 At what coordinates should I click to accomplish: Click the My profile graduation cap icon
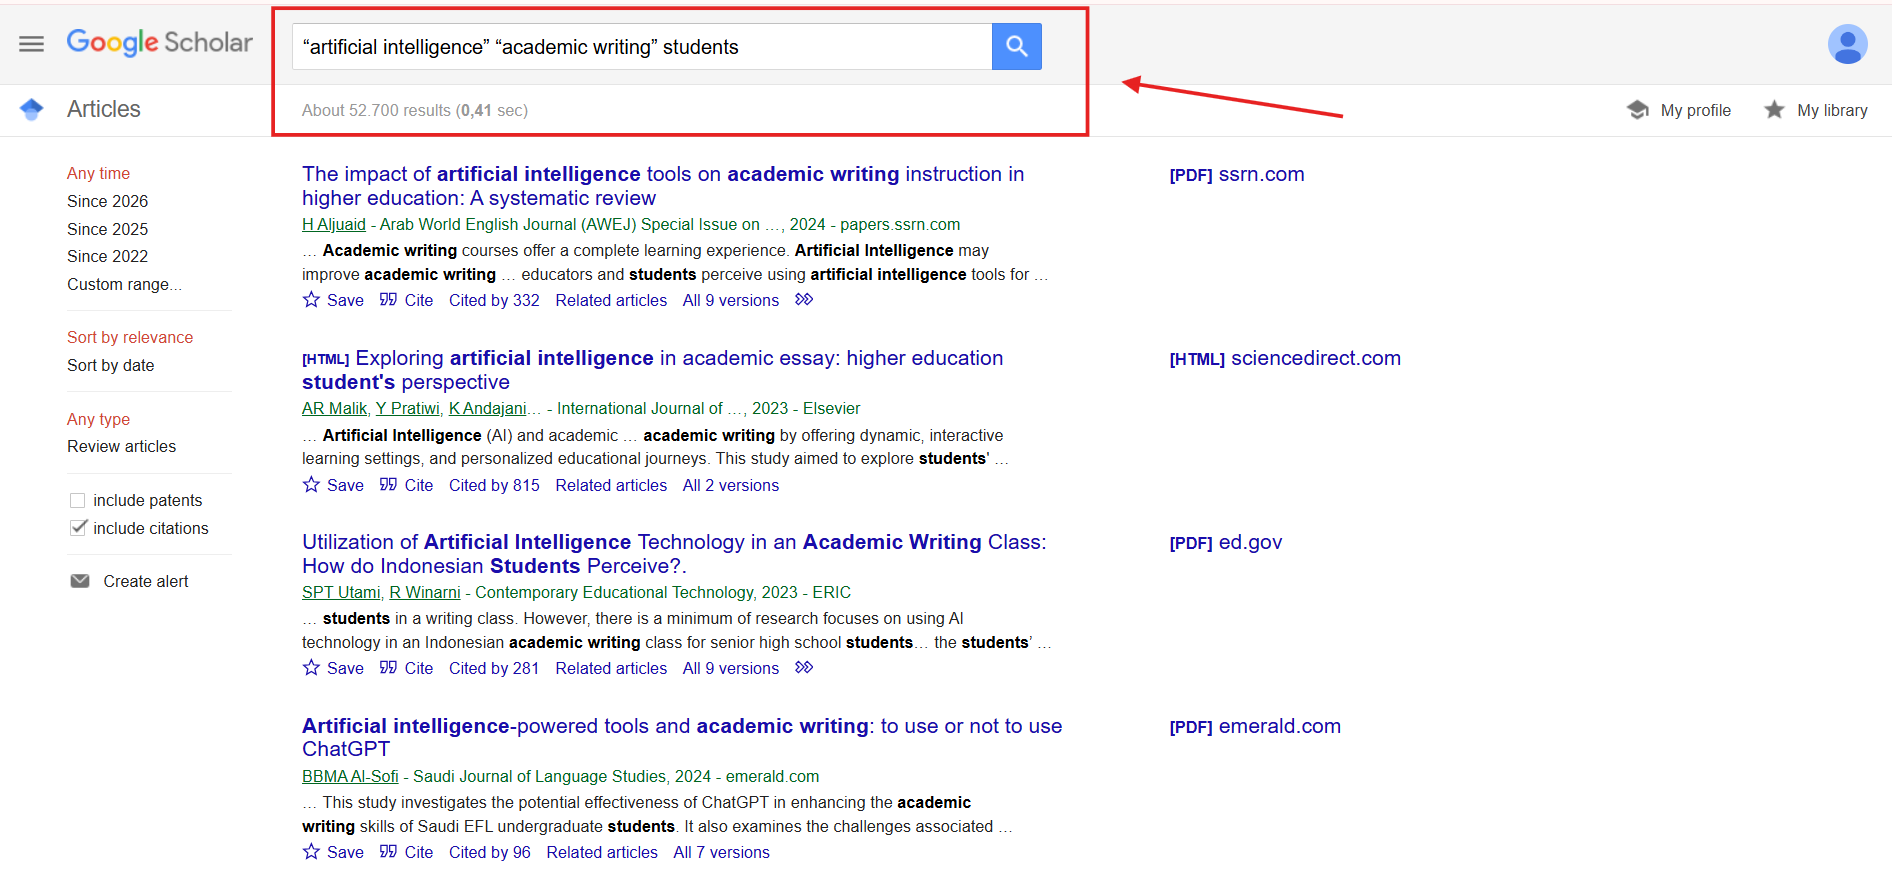tap(1638, 110)
